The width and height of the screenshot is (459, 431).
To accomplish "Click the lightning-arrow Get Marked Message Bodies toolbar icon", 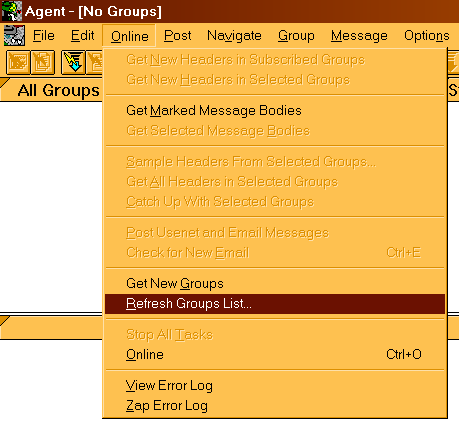I will 73,62.
